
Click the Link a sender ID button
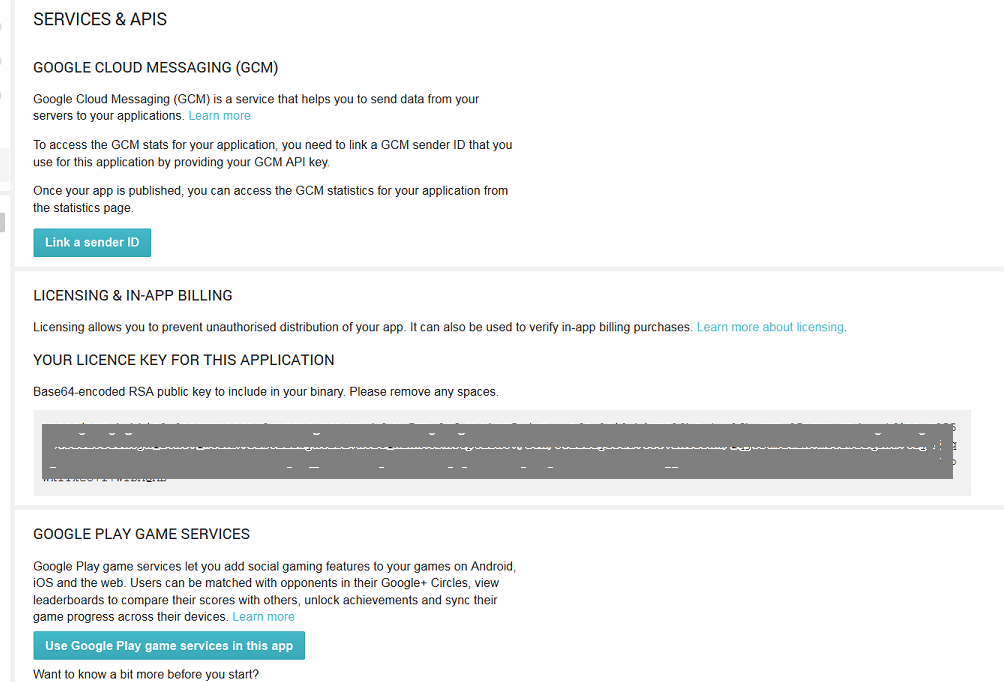coord(92,243)
